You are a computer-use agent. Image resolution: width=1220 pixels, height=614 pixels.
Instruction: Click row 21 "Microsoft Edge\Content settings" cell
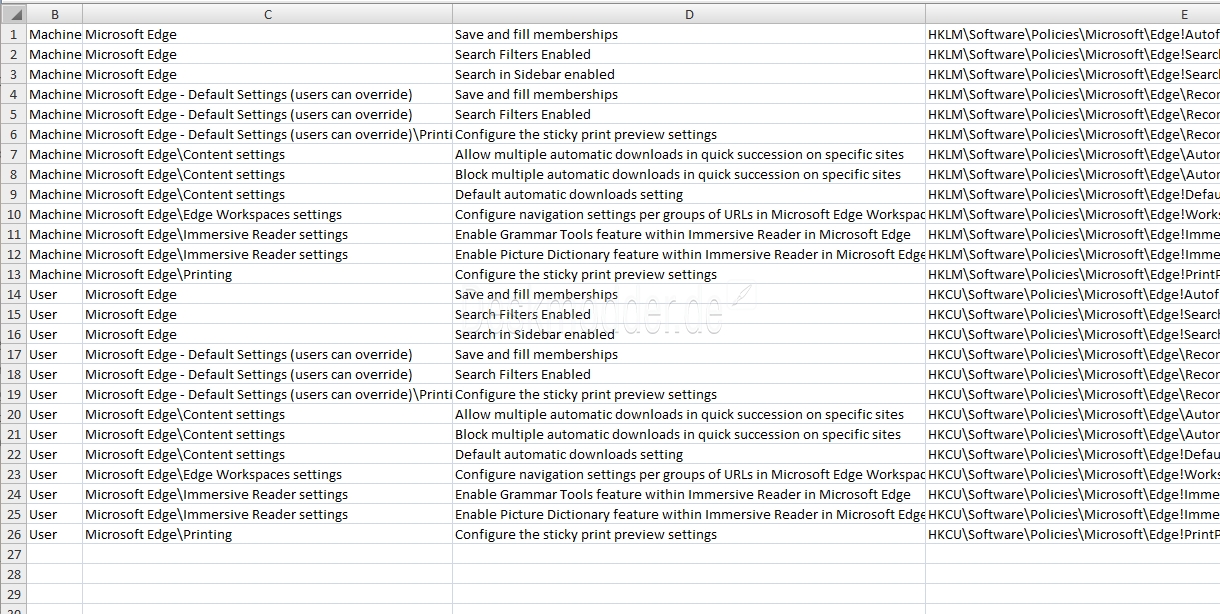click(267, 434)
